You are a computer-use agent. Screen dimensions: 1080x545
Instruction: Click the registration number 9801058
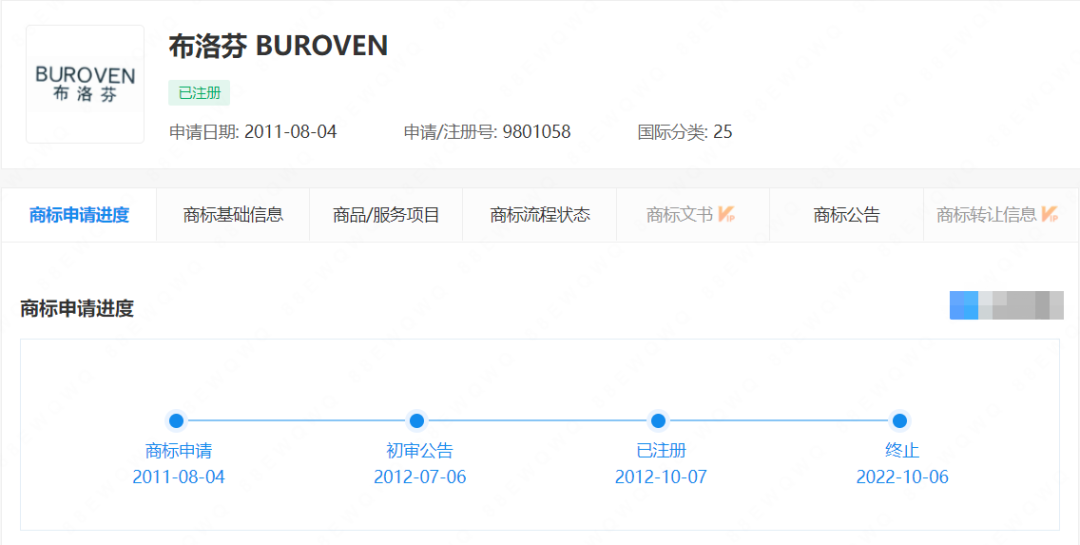pos(537,132)
